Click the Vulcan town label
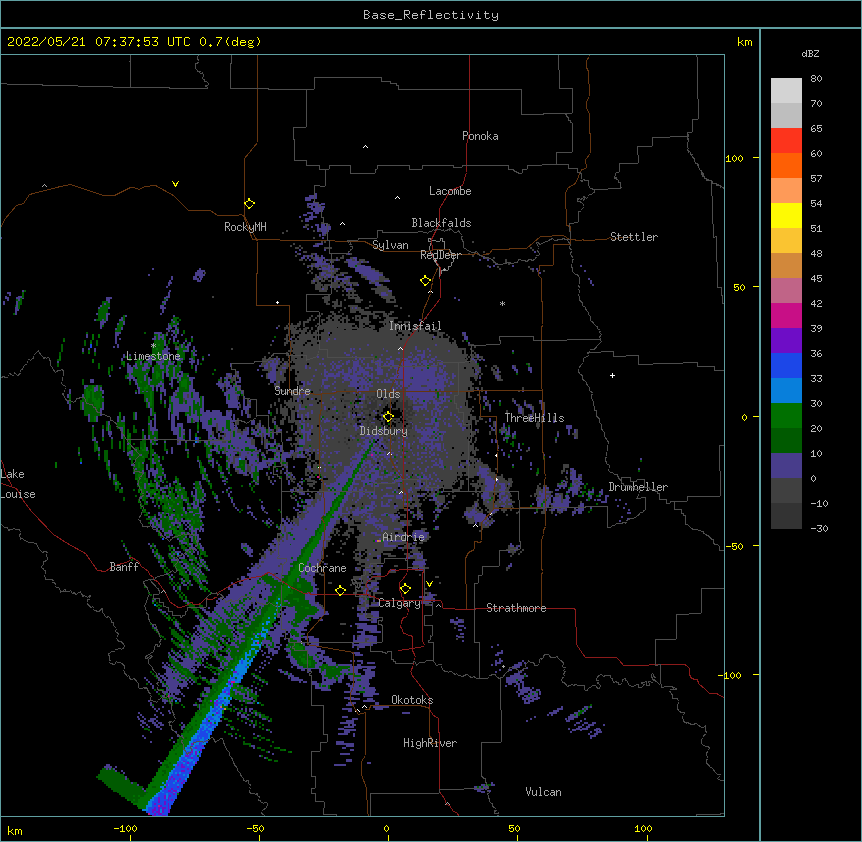Image resolution: width=862 pixels, height=842 pixels. point(543,792)
